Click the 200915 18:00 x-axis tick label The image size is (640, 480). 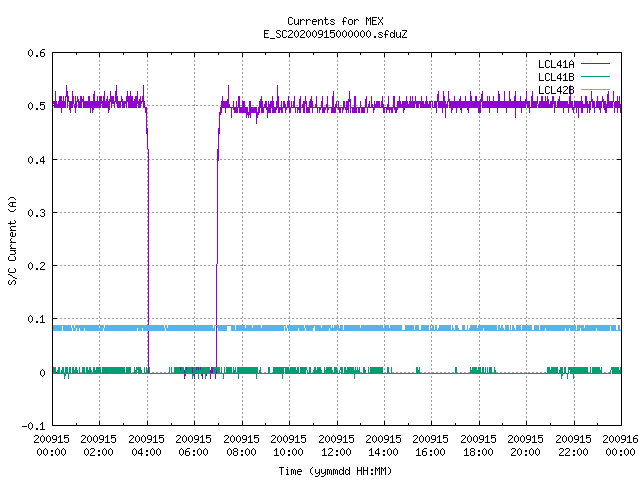pos(478,445)
